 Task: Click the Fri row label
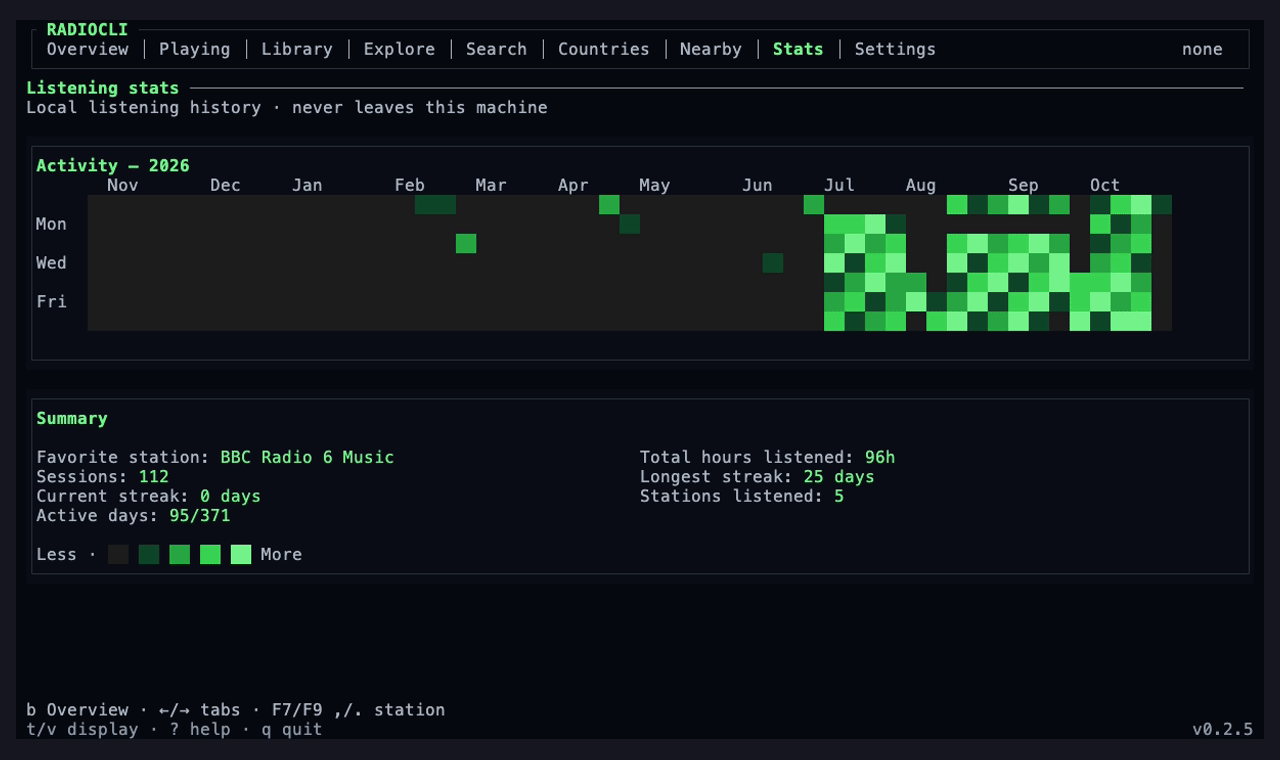tap(51, 302)
